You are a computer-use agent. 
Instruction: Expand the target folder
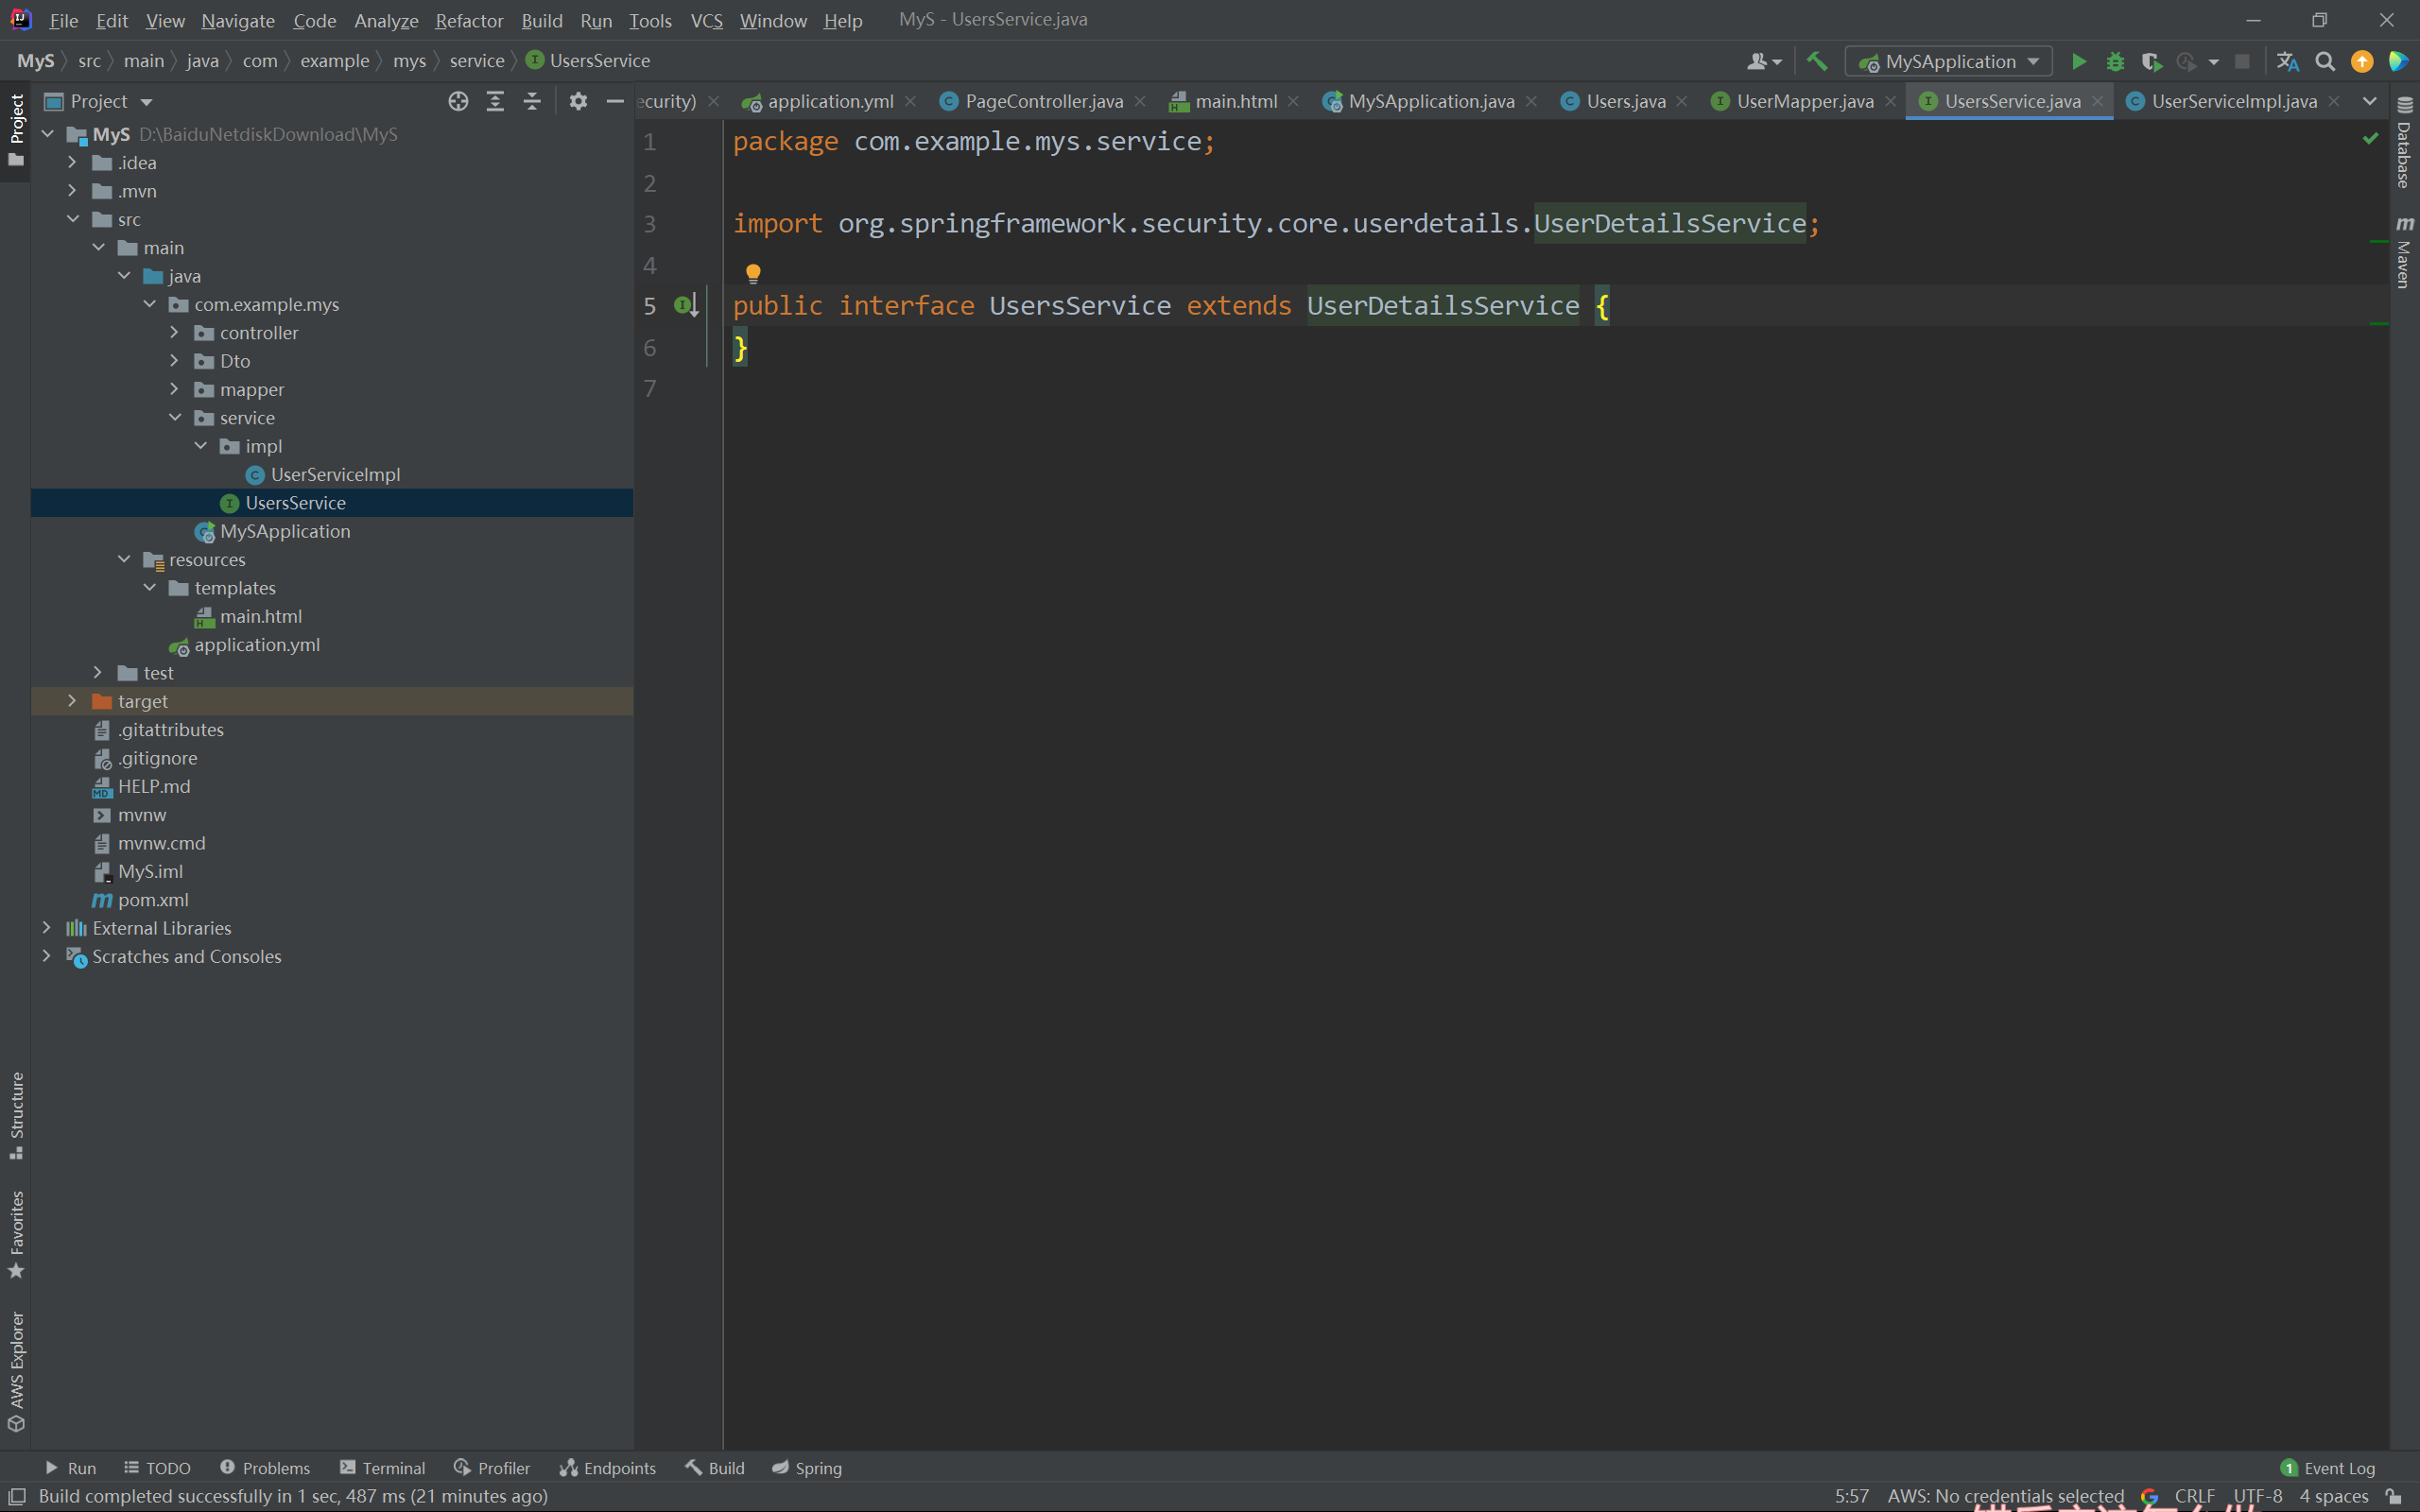72,701
